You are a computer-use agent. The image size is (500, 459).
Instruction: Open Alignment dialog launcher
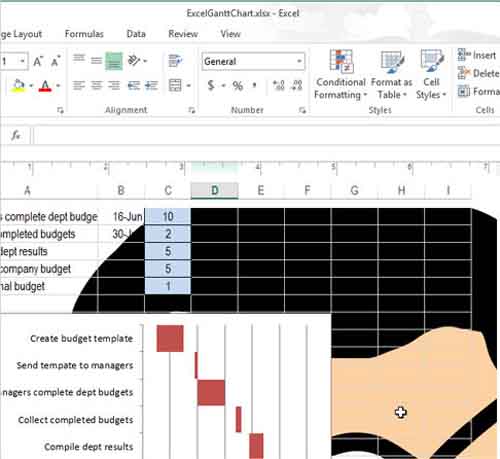192,110
